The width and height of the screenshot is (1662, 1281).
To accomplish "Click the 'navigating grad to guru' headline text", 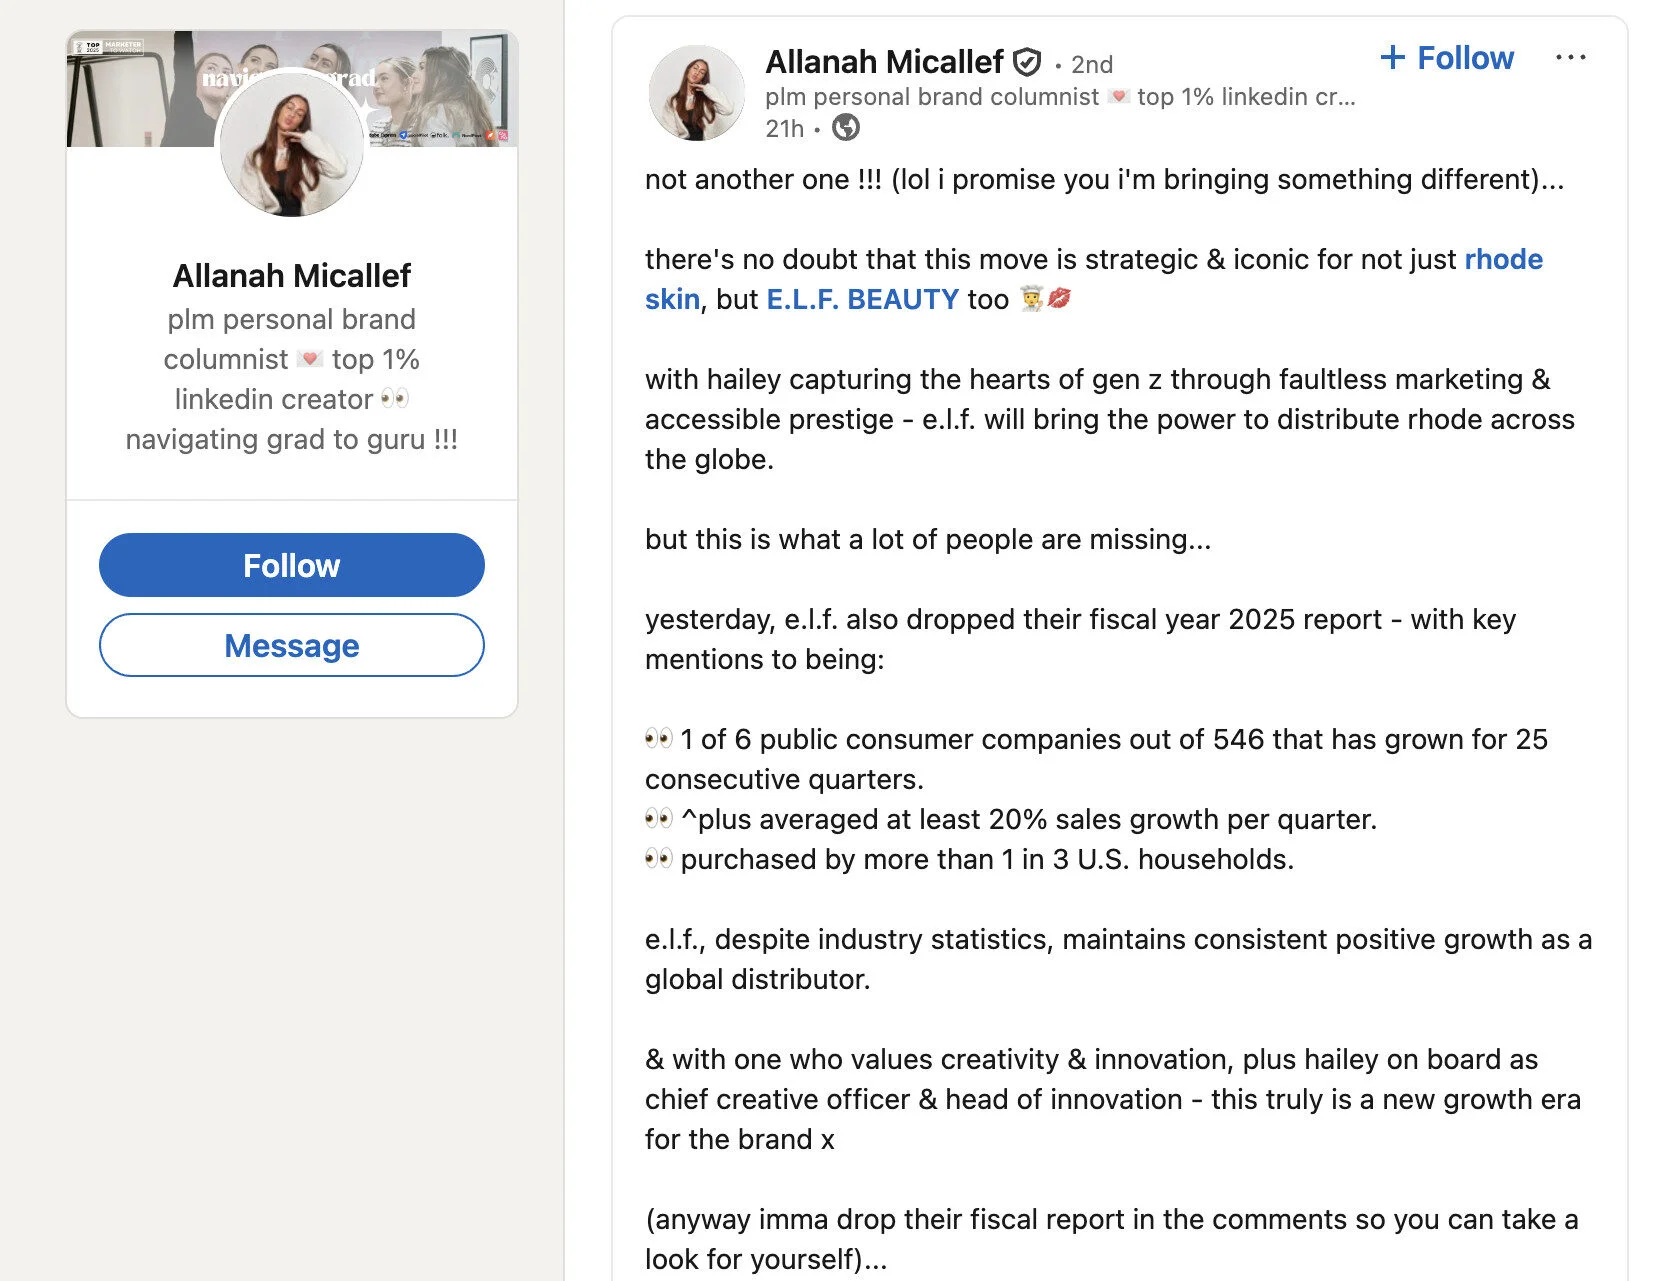I will pyautogui.click(x=291, y=438).
